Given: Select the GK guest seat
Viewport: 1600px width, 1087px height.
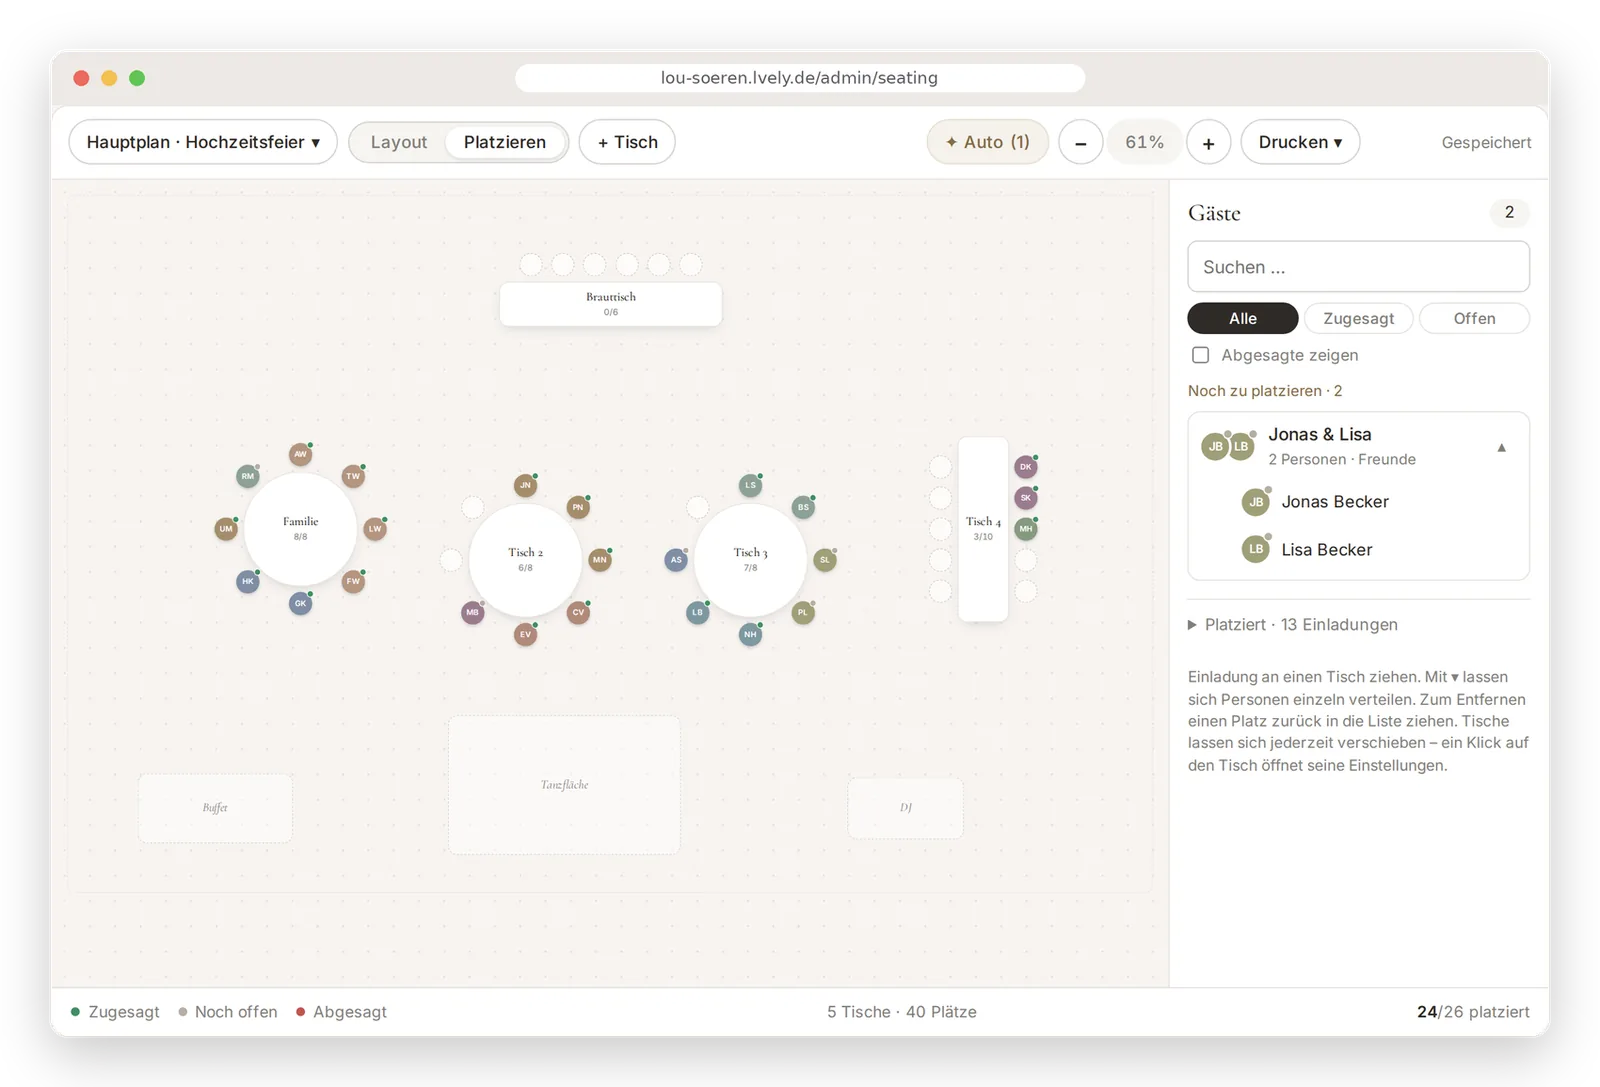Looking at the screenshot, I should click(300, 603).
